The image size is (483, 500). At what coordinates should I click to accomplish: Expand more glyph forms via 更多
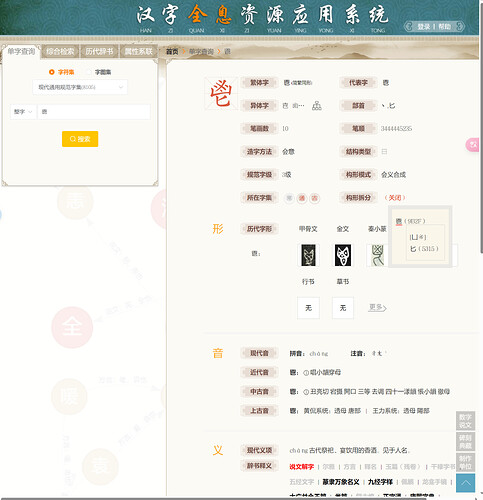pos(377,307)
